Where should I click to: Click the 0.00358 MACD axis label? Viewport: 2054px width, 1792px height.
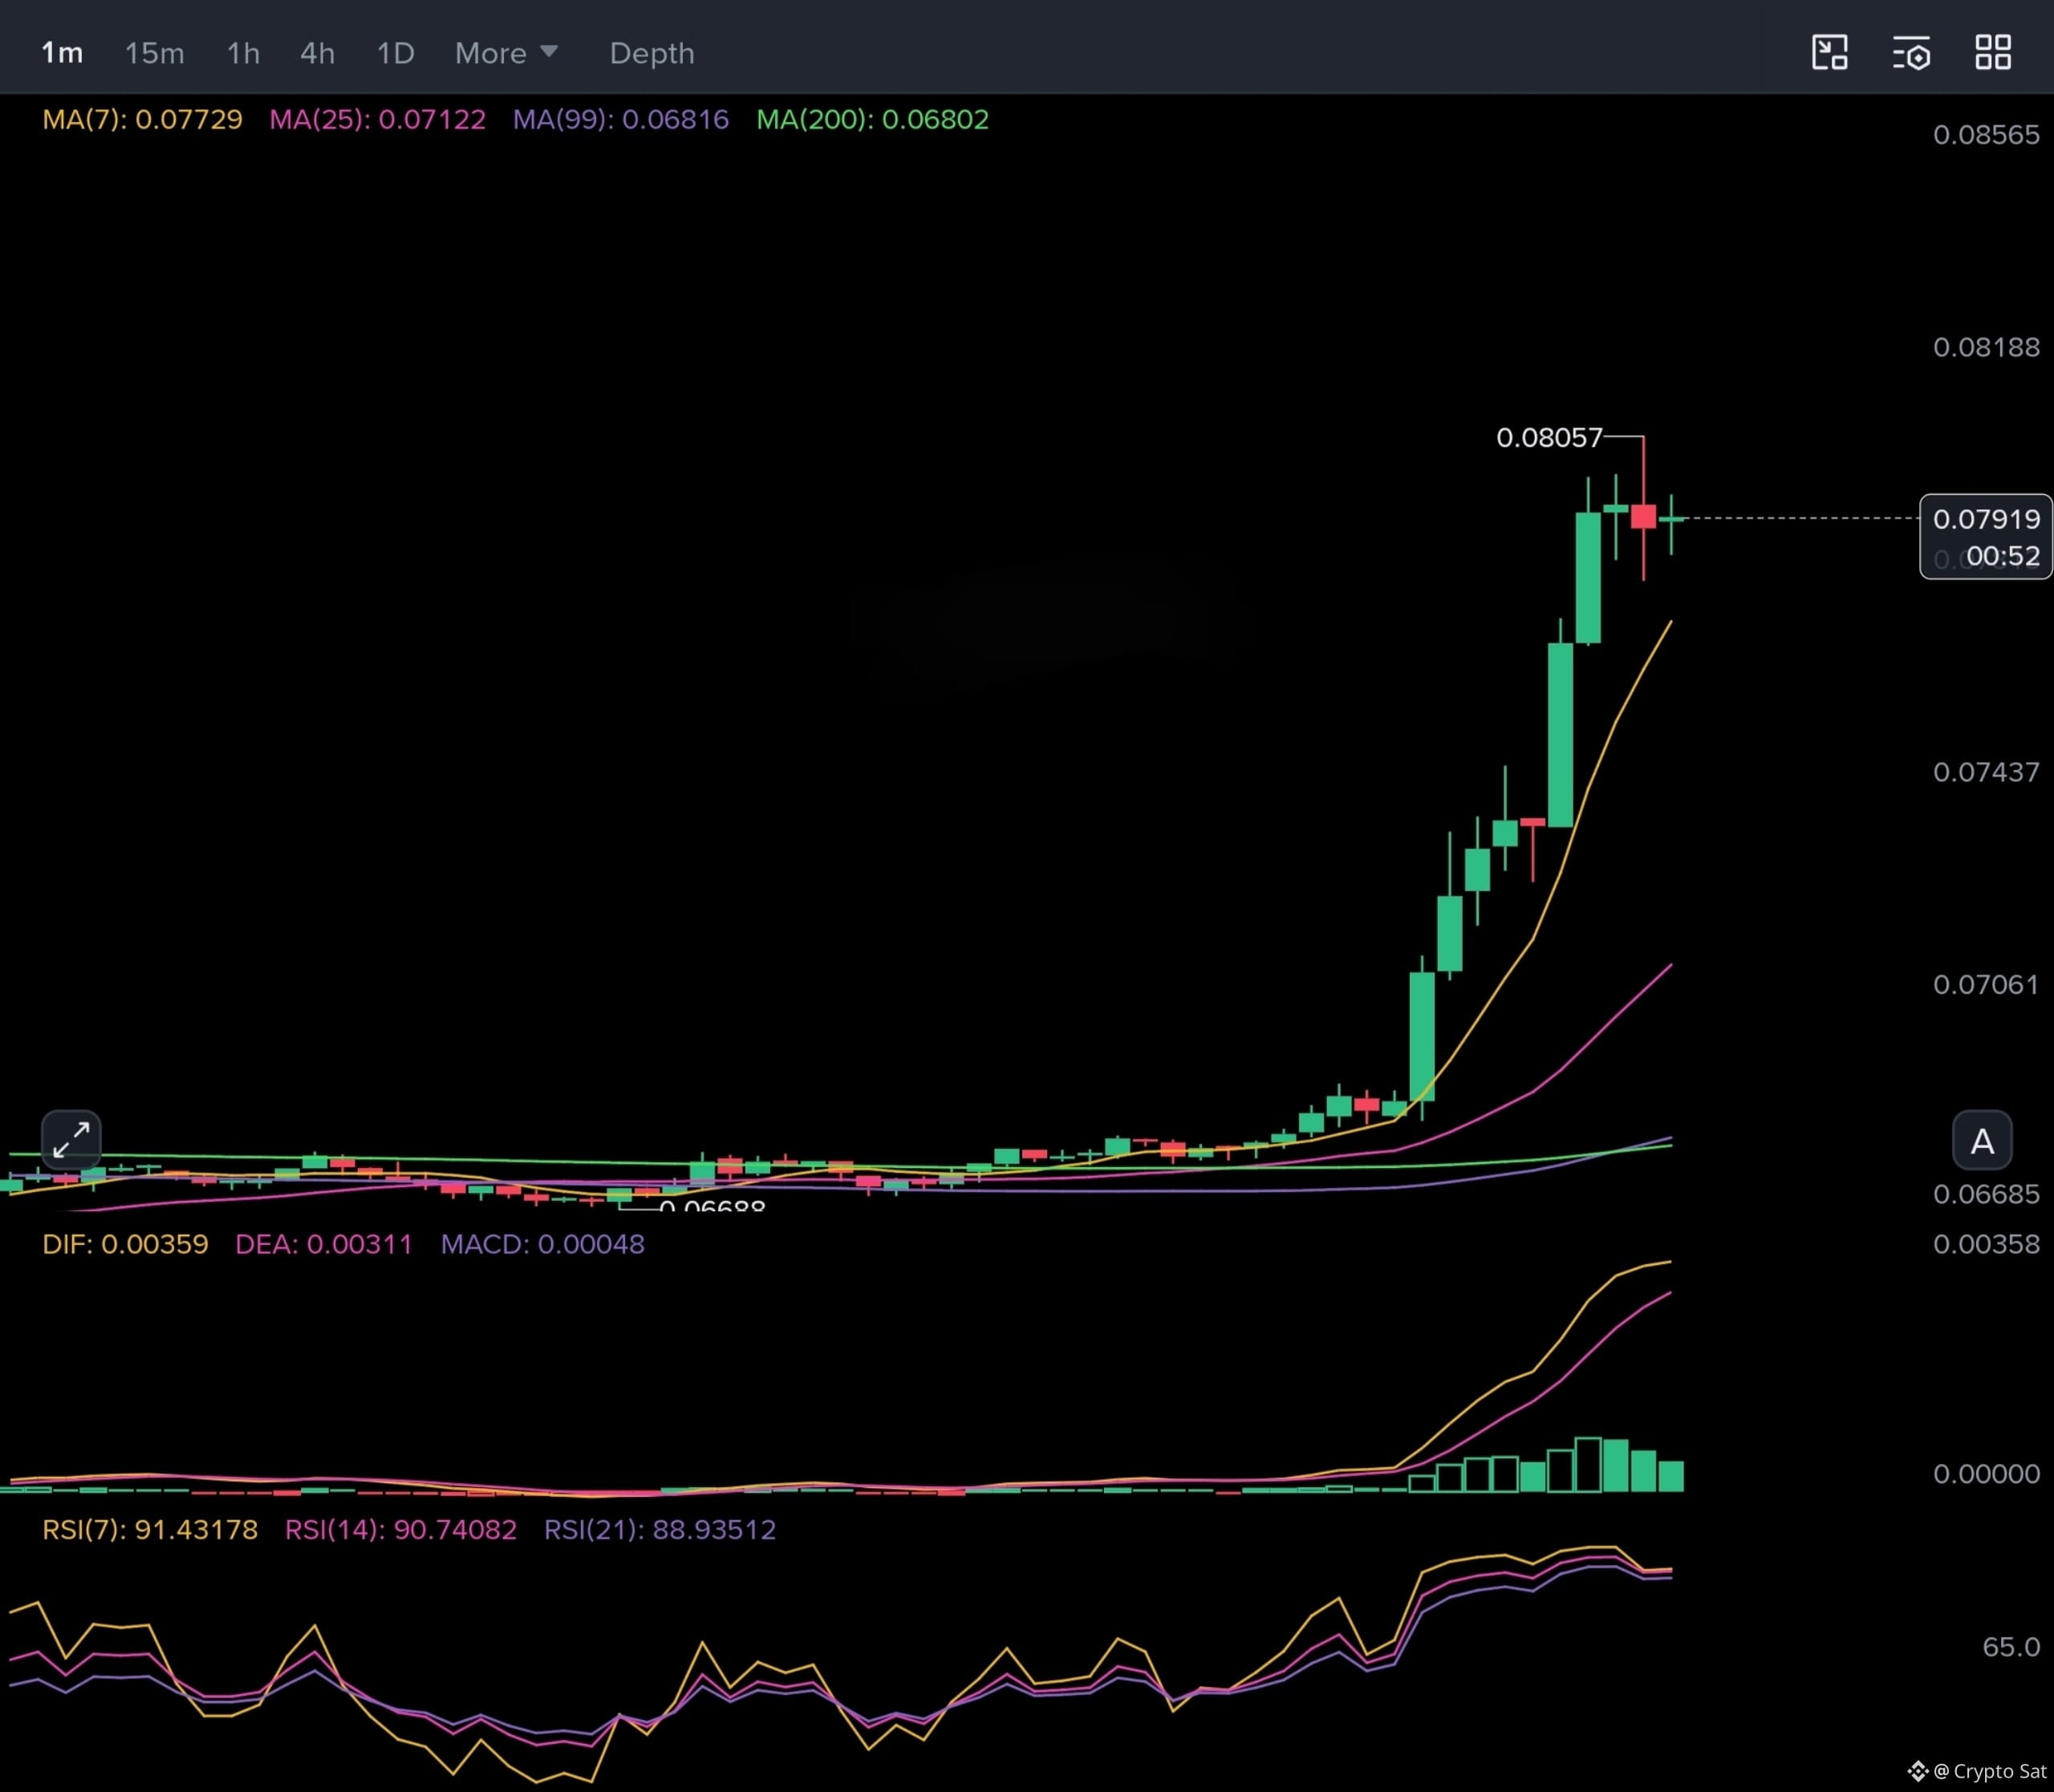pos(1986,1244)
